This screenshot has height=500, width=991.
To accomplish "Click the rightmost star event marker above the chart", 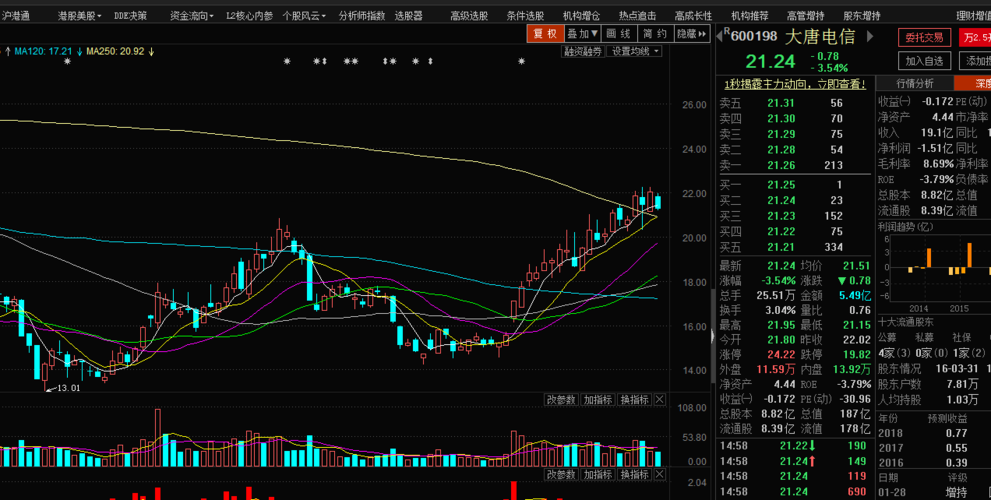I will coord(521,61).
